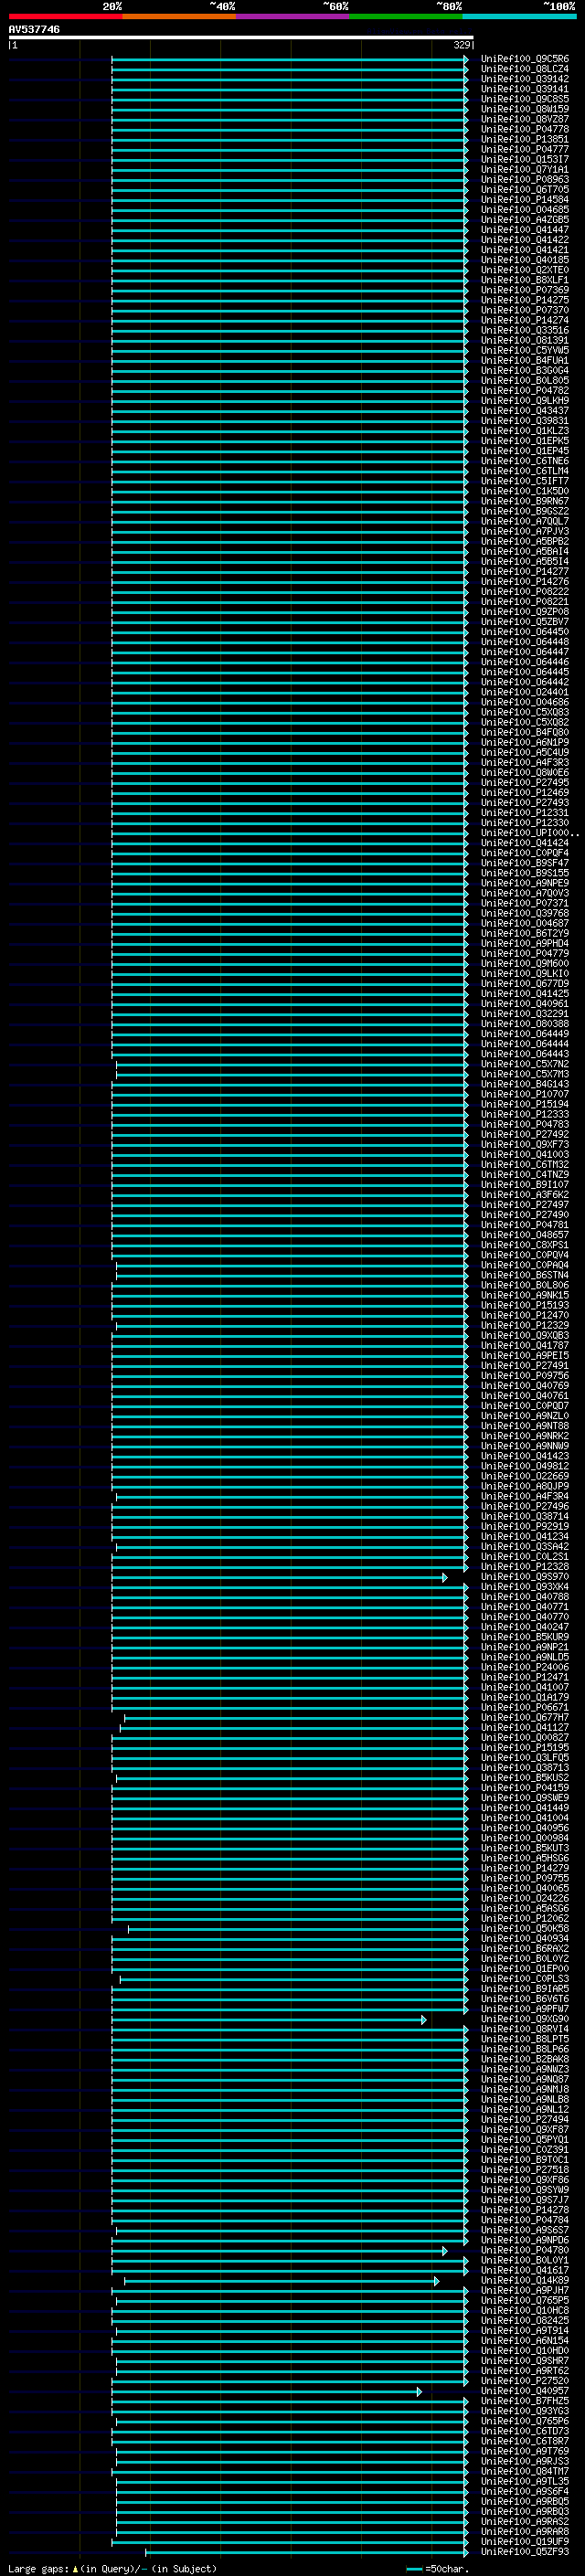Viewport: 585px width, 2576px height.
Task: Click the red 20% identity legend bar
Action: [65, 16]
